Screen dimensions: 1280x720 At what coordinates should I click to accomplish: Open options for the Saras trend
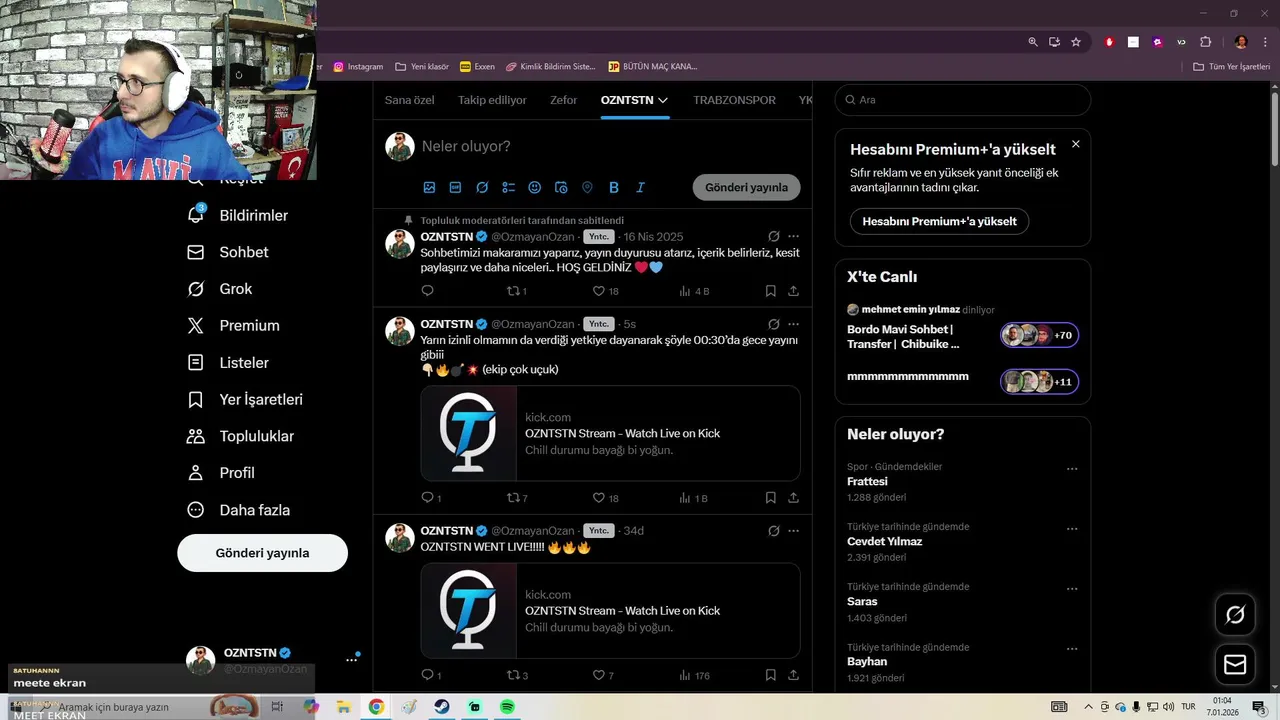coord(1072,589)
